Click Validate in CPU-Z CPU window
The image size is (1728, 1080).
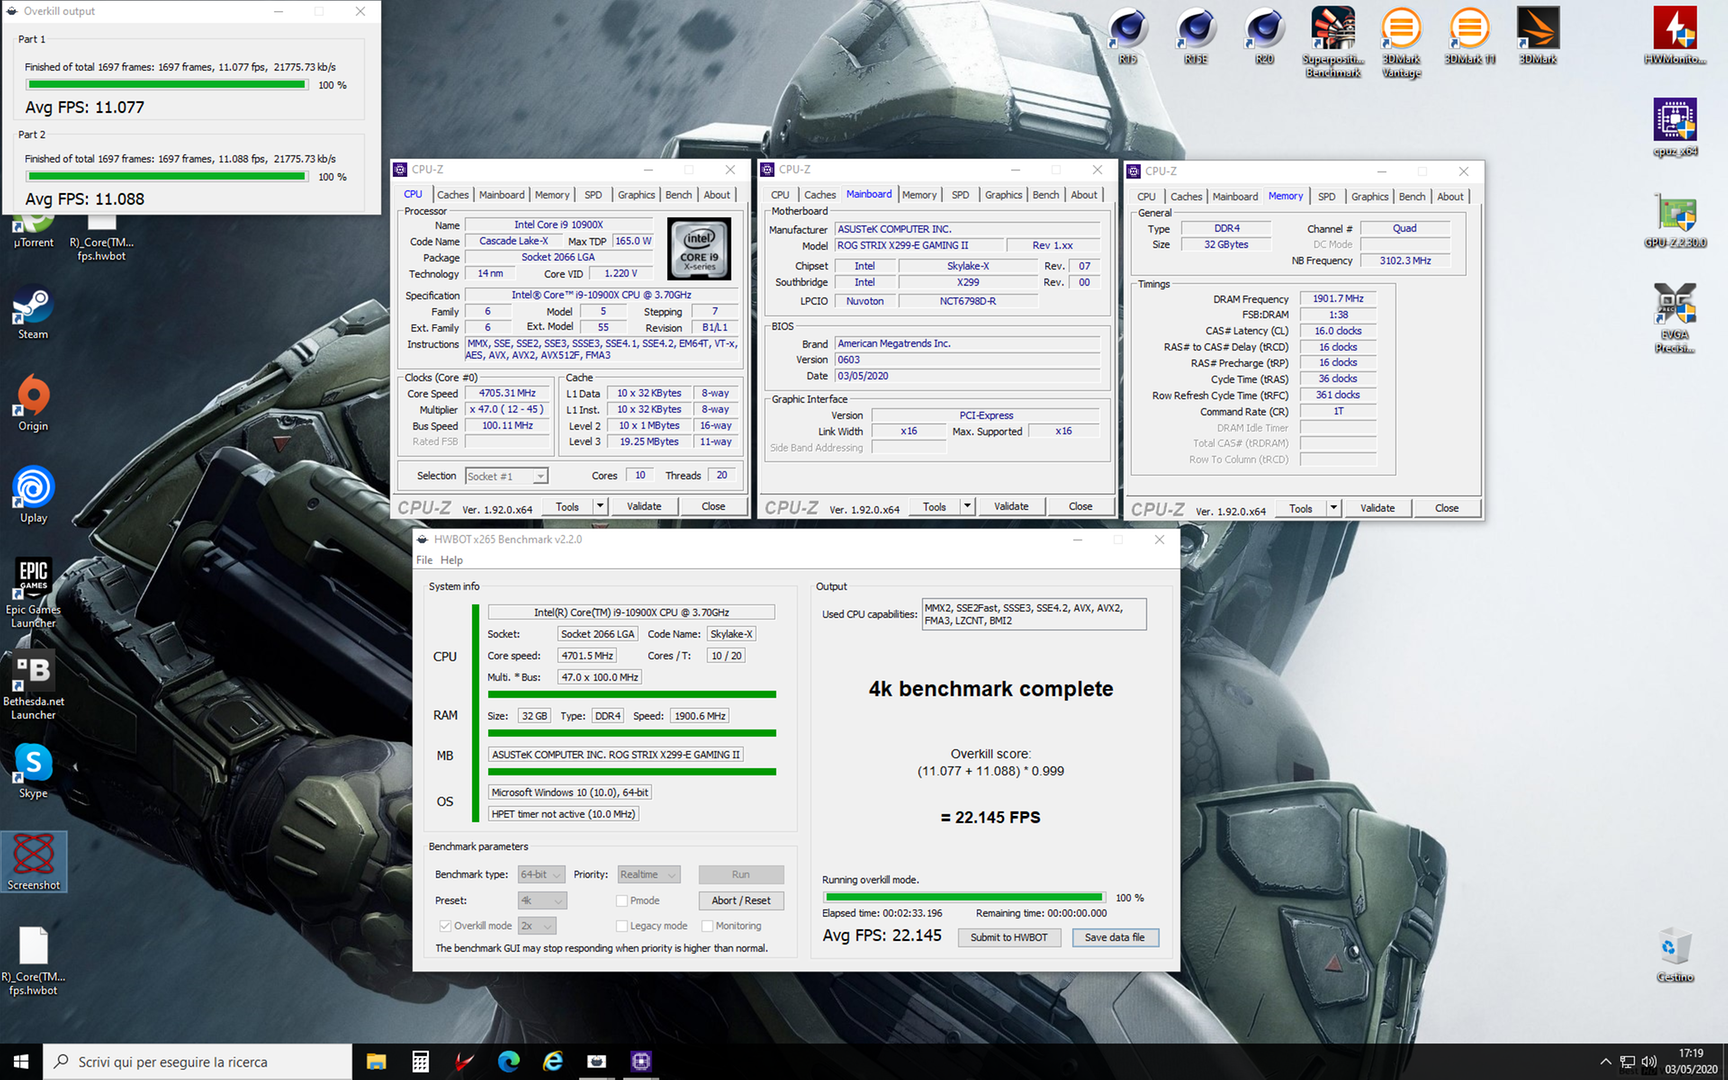click(644, 507)
